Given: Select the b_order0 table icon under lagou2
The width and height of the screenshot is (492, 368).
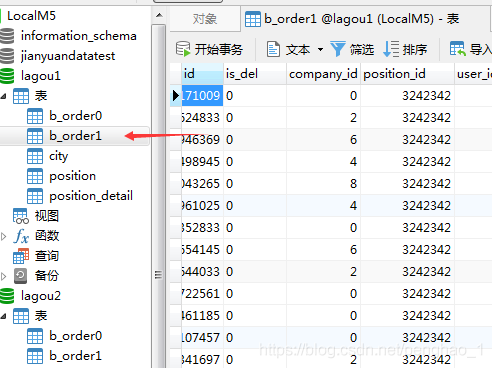Looking at the screenshot, I should [35, 336].
